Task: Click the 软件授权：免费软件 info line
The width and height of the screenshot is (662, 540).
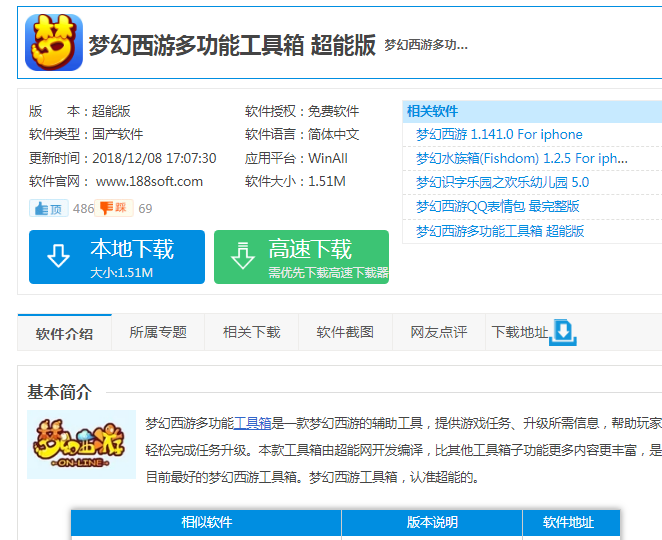Action: (302, 111)
